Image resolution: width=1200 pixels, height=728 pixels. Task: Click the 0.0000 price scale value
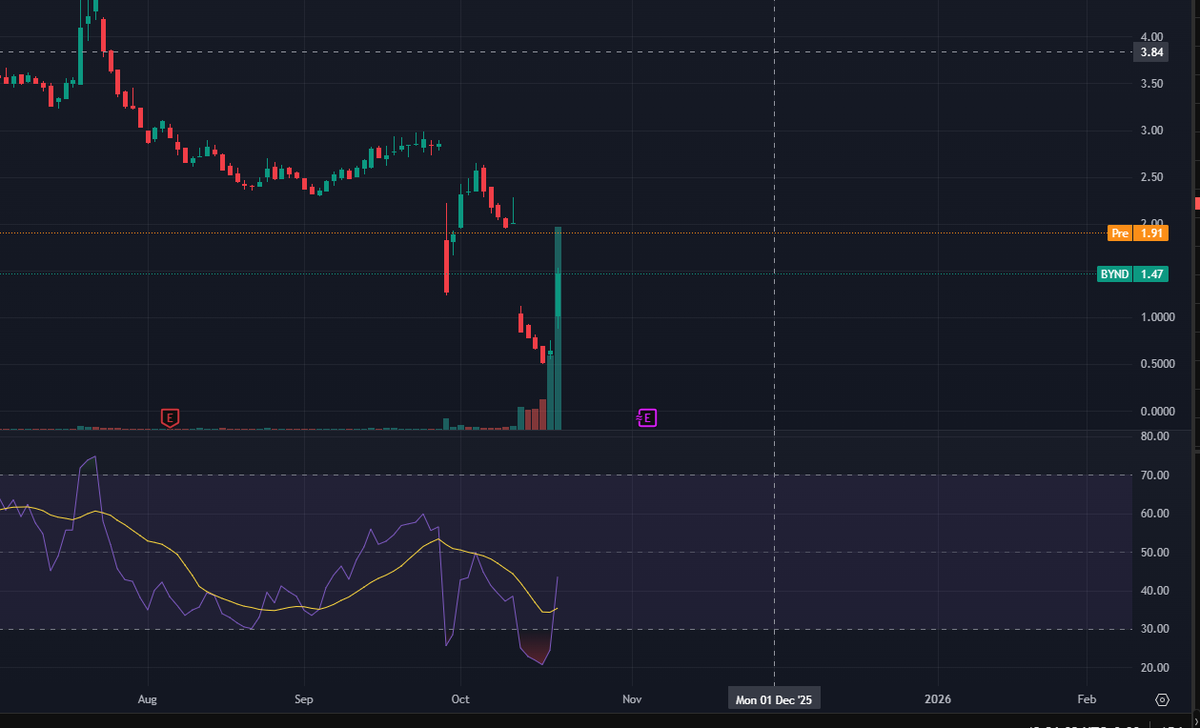pos(1157,411)
